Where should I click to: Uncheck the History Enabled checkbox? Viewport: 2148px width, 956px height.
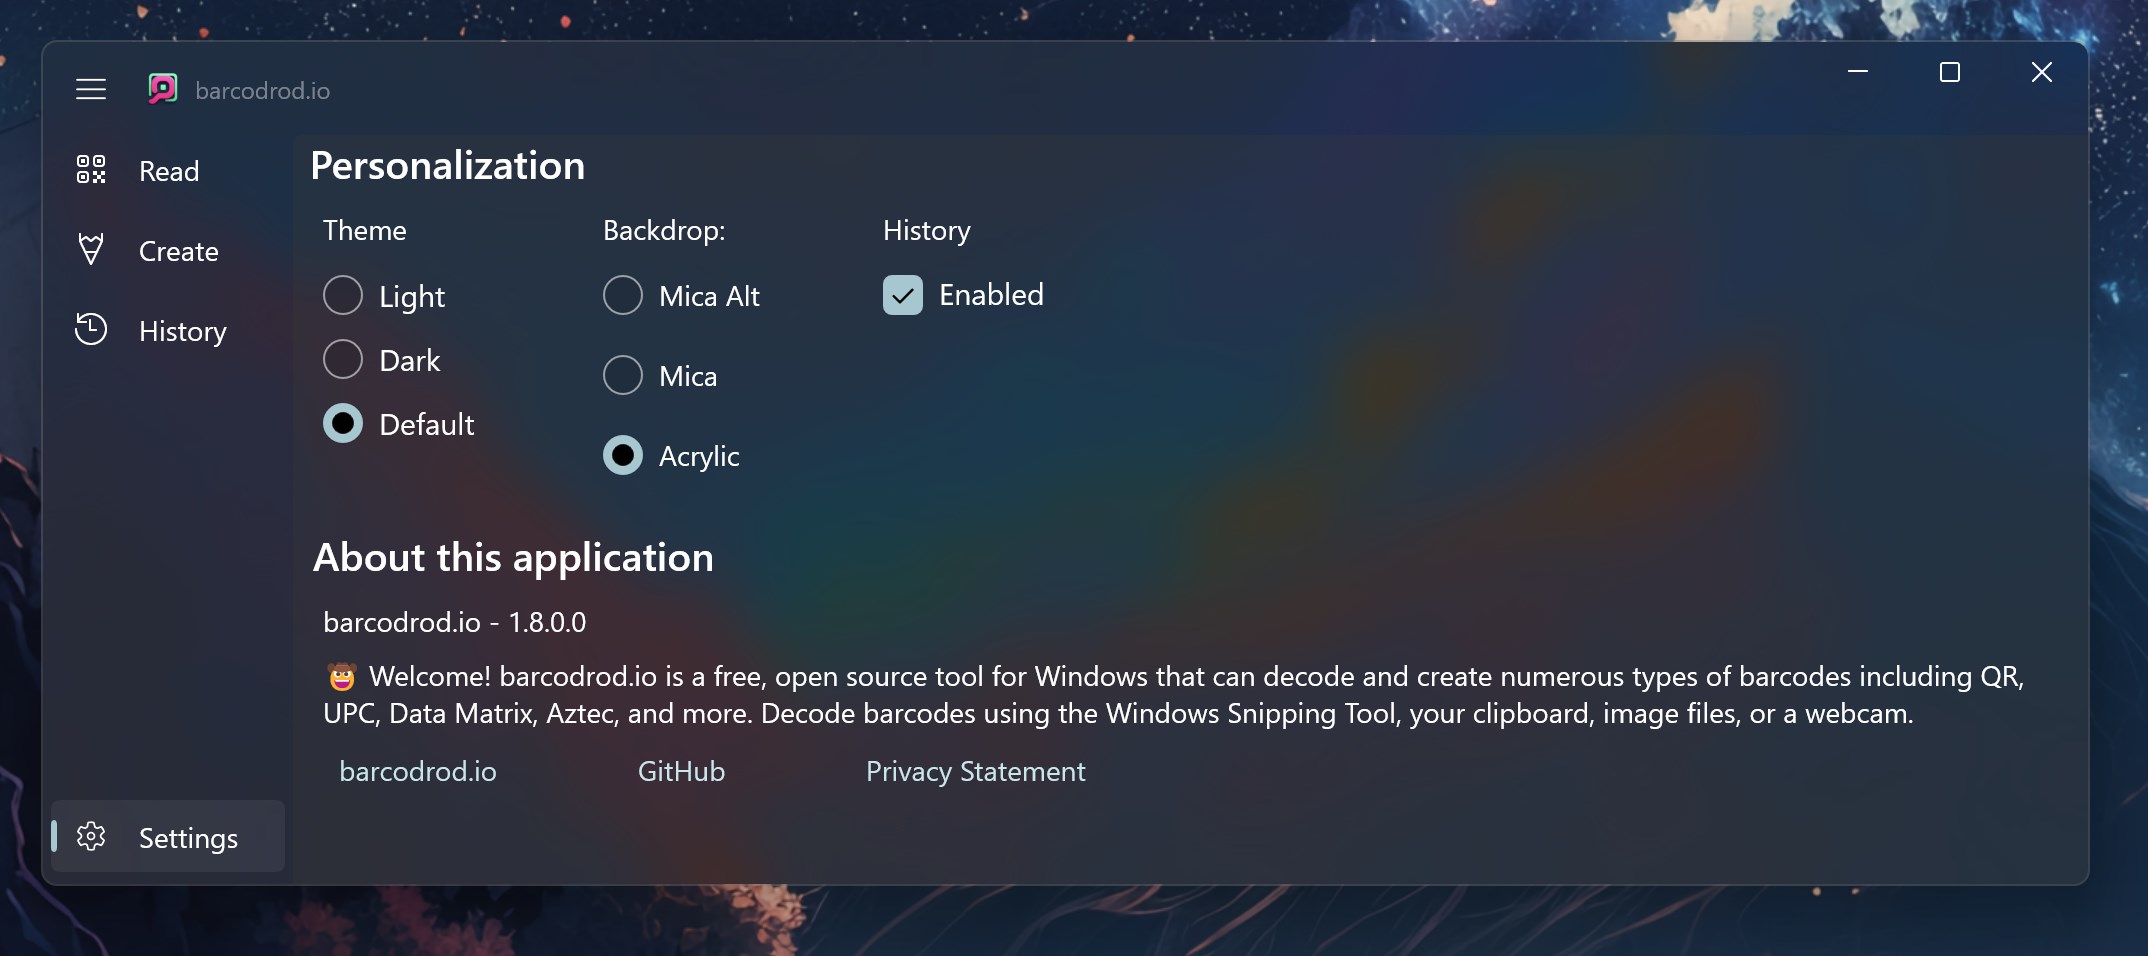click(903, 295)
